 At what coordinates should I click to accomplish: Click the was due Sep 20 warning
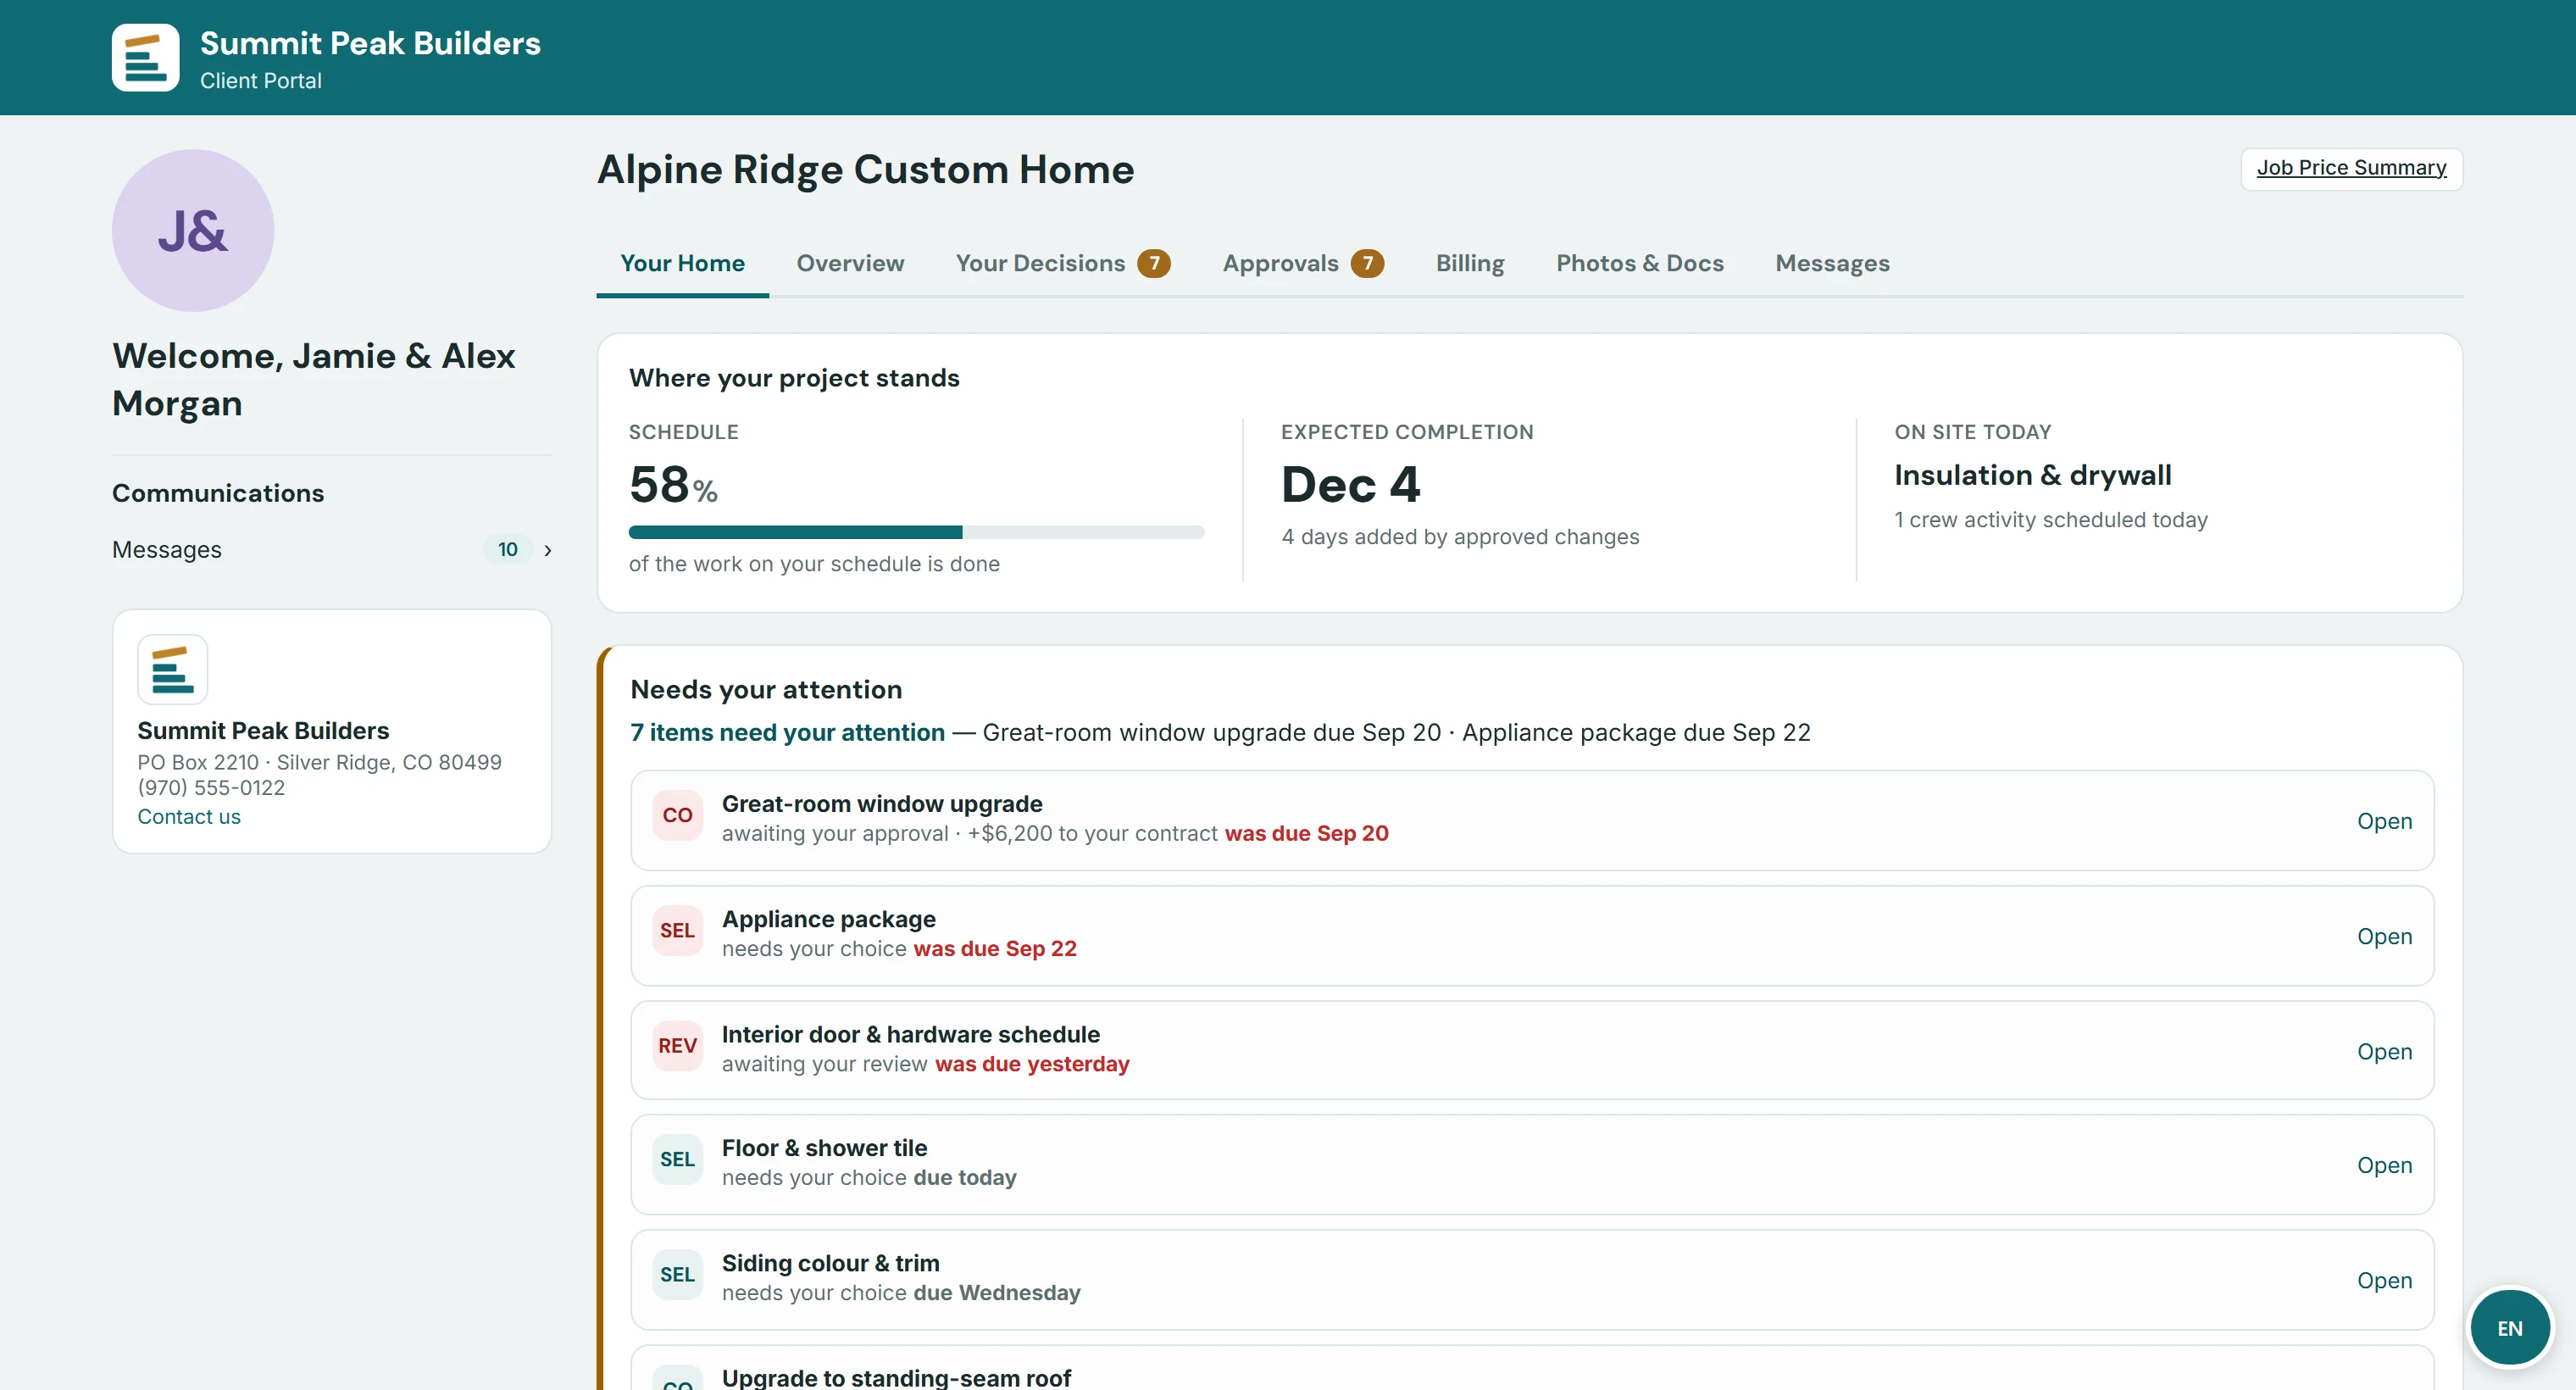[x=1306, y=833]
